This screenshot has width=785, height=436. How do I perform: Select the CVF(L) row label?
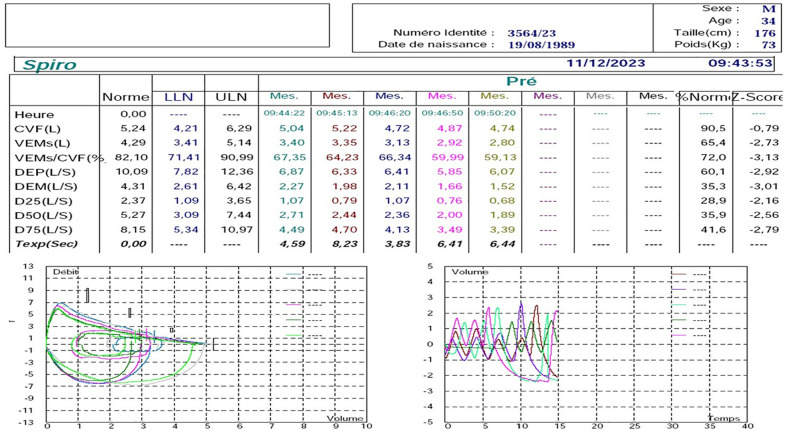pos(35,128)
